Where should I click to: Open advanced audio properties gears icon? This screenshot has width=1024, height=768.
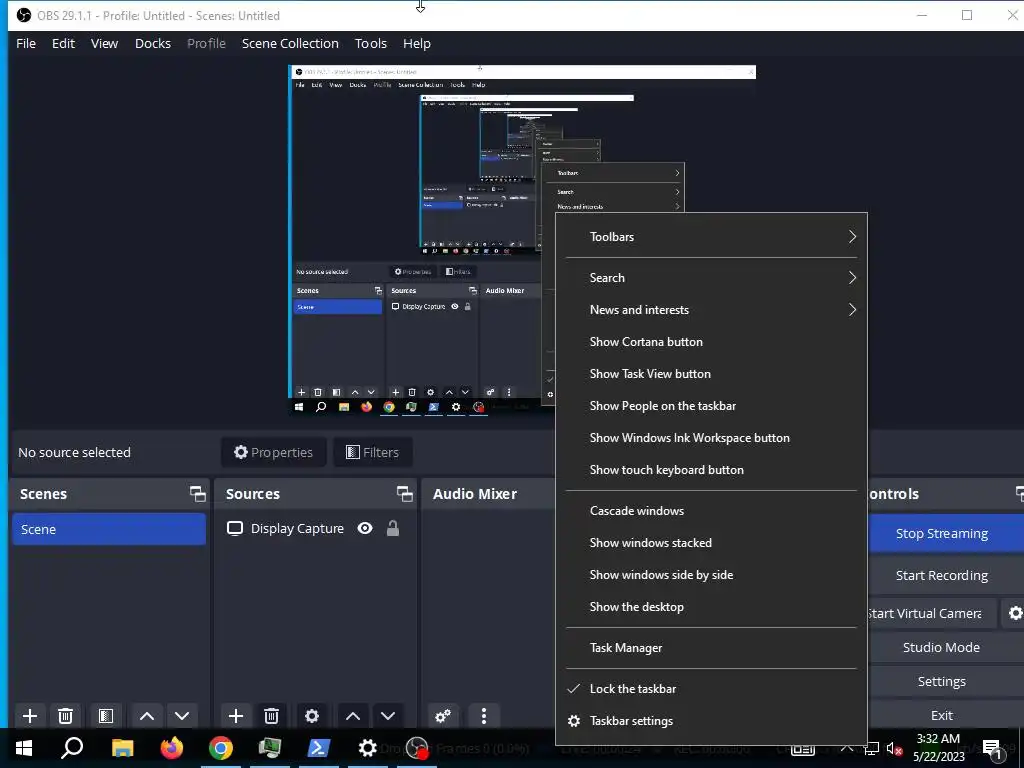tap(443, 716)
